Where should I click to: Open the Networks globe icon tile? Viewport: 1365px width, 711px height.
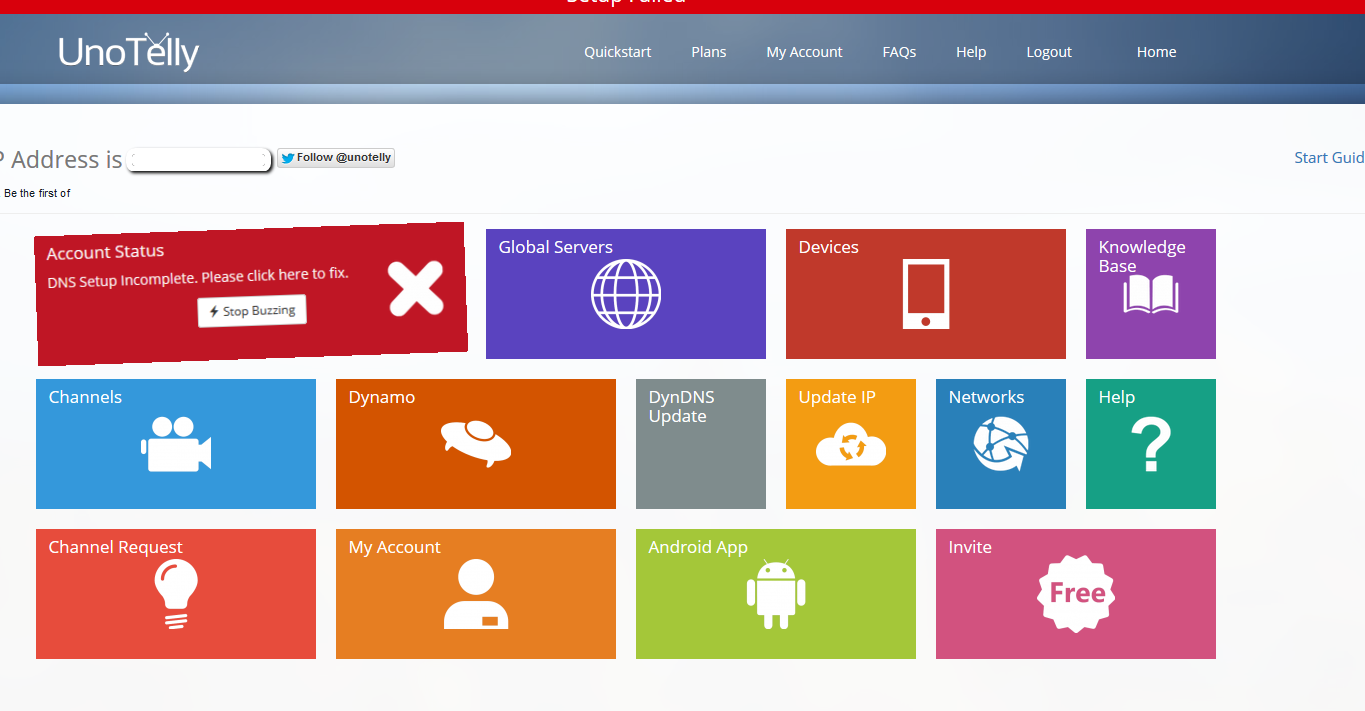pyautogui.click(x=1000, y=445)
